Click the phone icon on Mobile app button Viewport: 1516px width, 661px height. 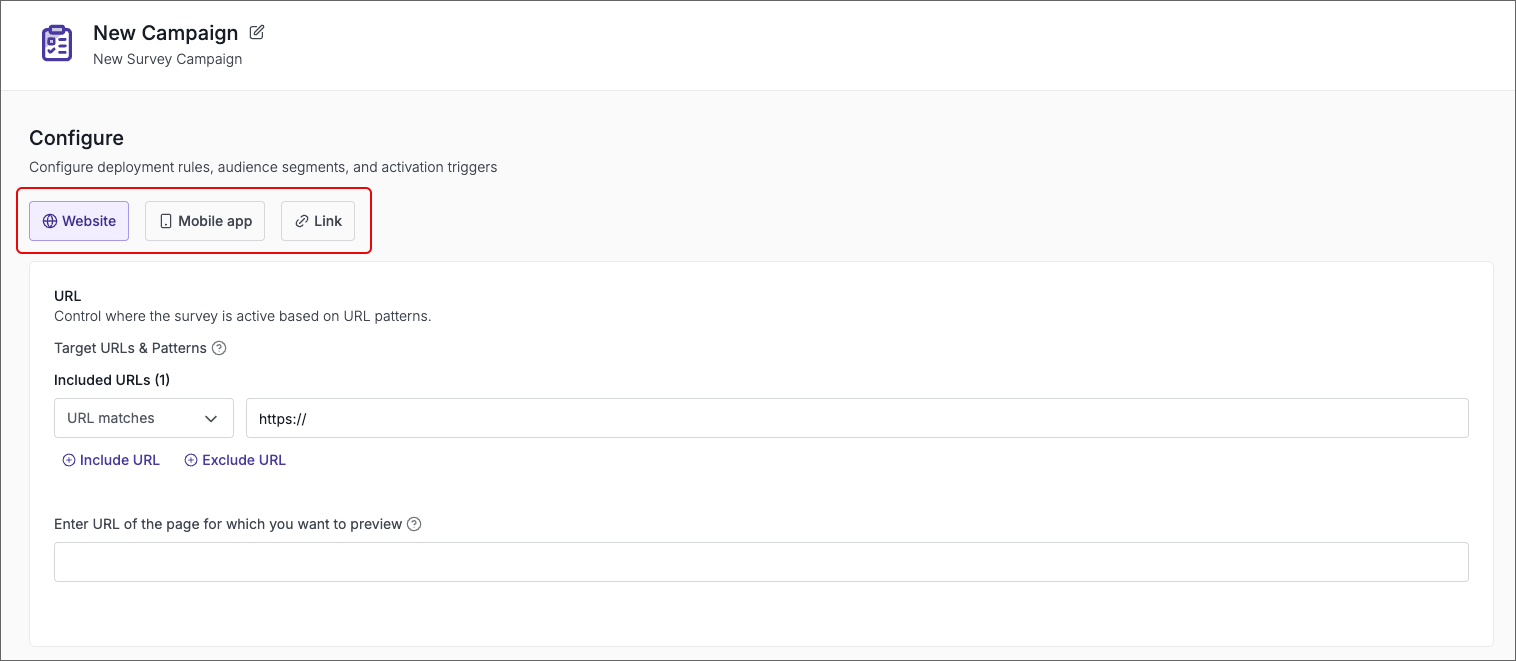coord(166,221)
